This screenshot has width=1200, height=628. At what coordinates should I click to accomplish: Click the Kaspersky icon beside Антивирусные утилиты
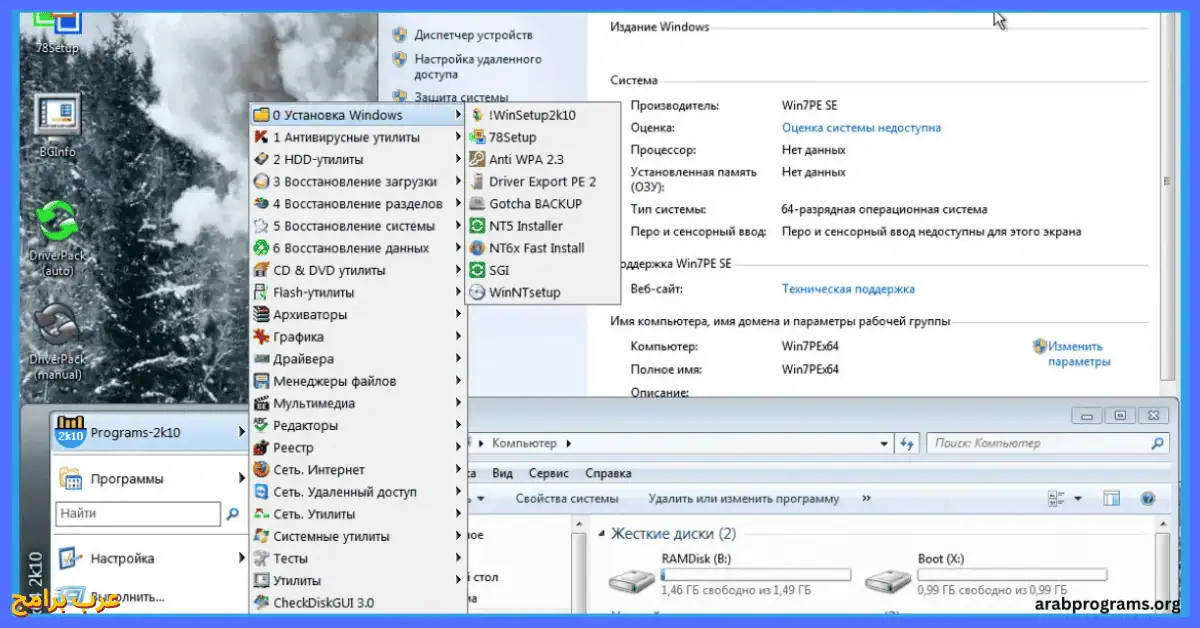click(x=261, y=137)
